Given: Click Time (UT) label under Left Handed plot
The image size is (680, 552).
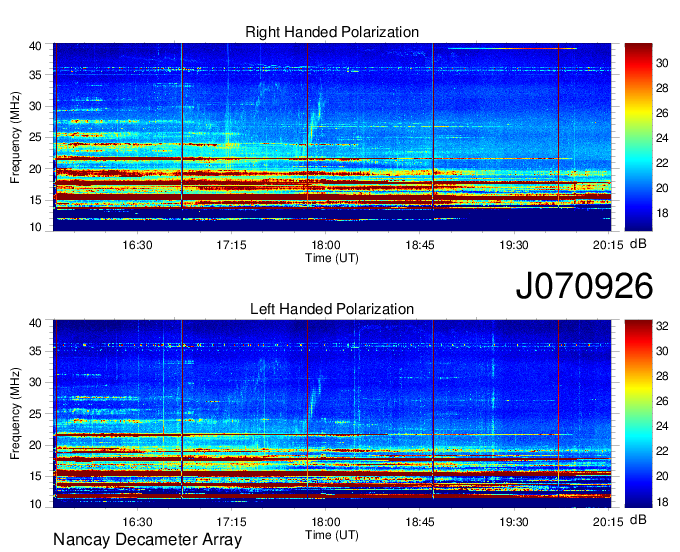Looking at the screenshot, I should pos(332,535).
